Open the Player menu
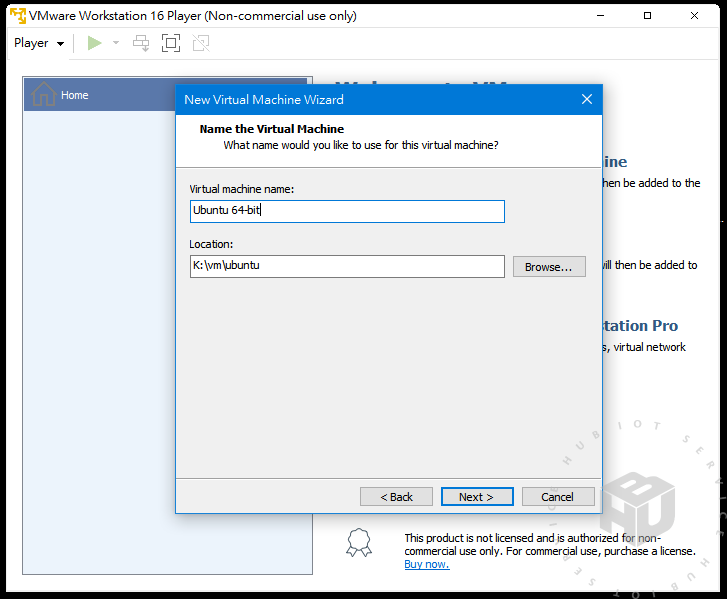727x599 pixels. point(39,43)
